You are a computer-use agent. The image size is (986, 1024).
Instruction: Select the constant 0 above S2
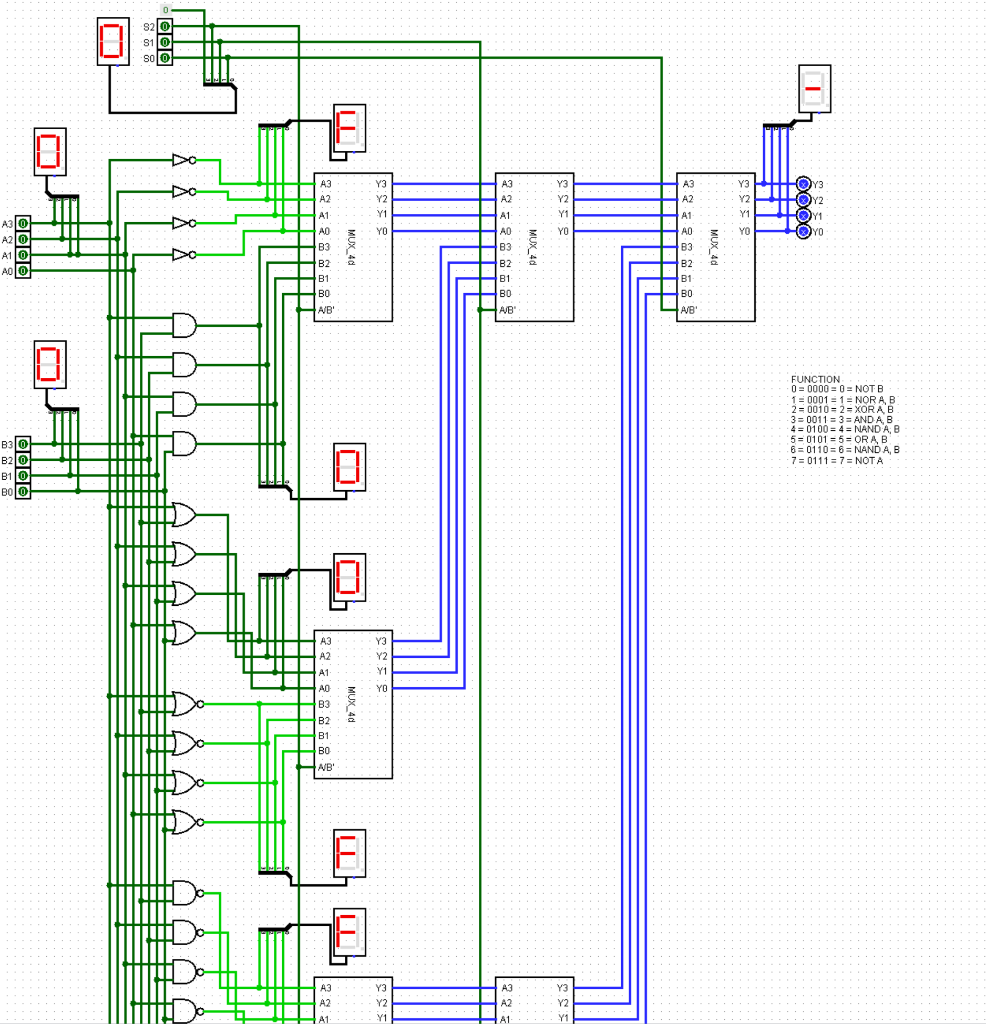(165, 10)
